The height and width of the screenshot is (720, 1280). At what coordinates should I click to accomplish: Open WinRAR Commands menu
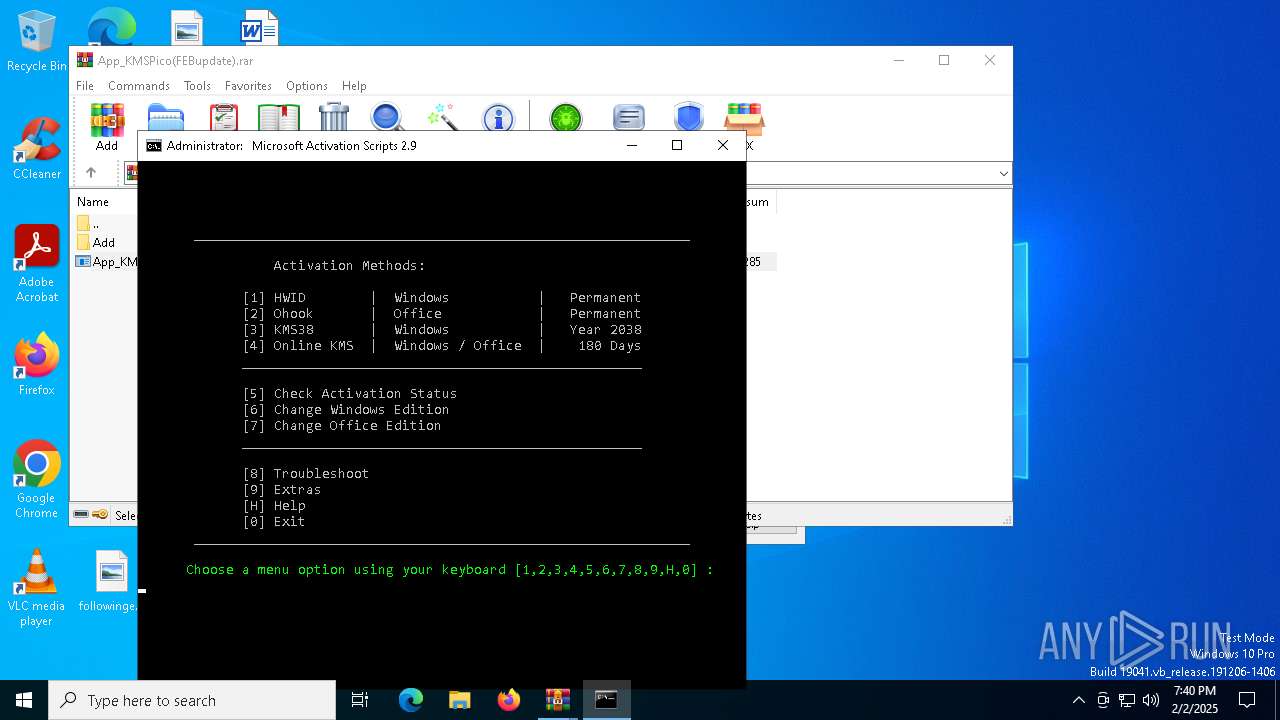tap(139, 86)
